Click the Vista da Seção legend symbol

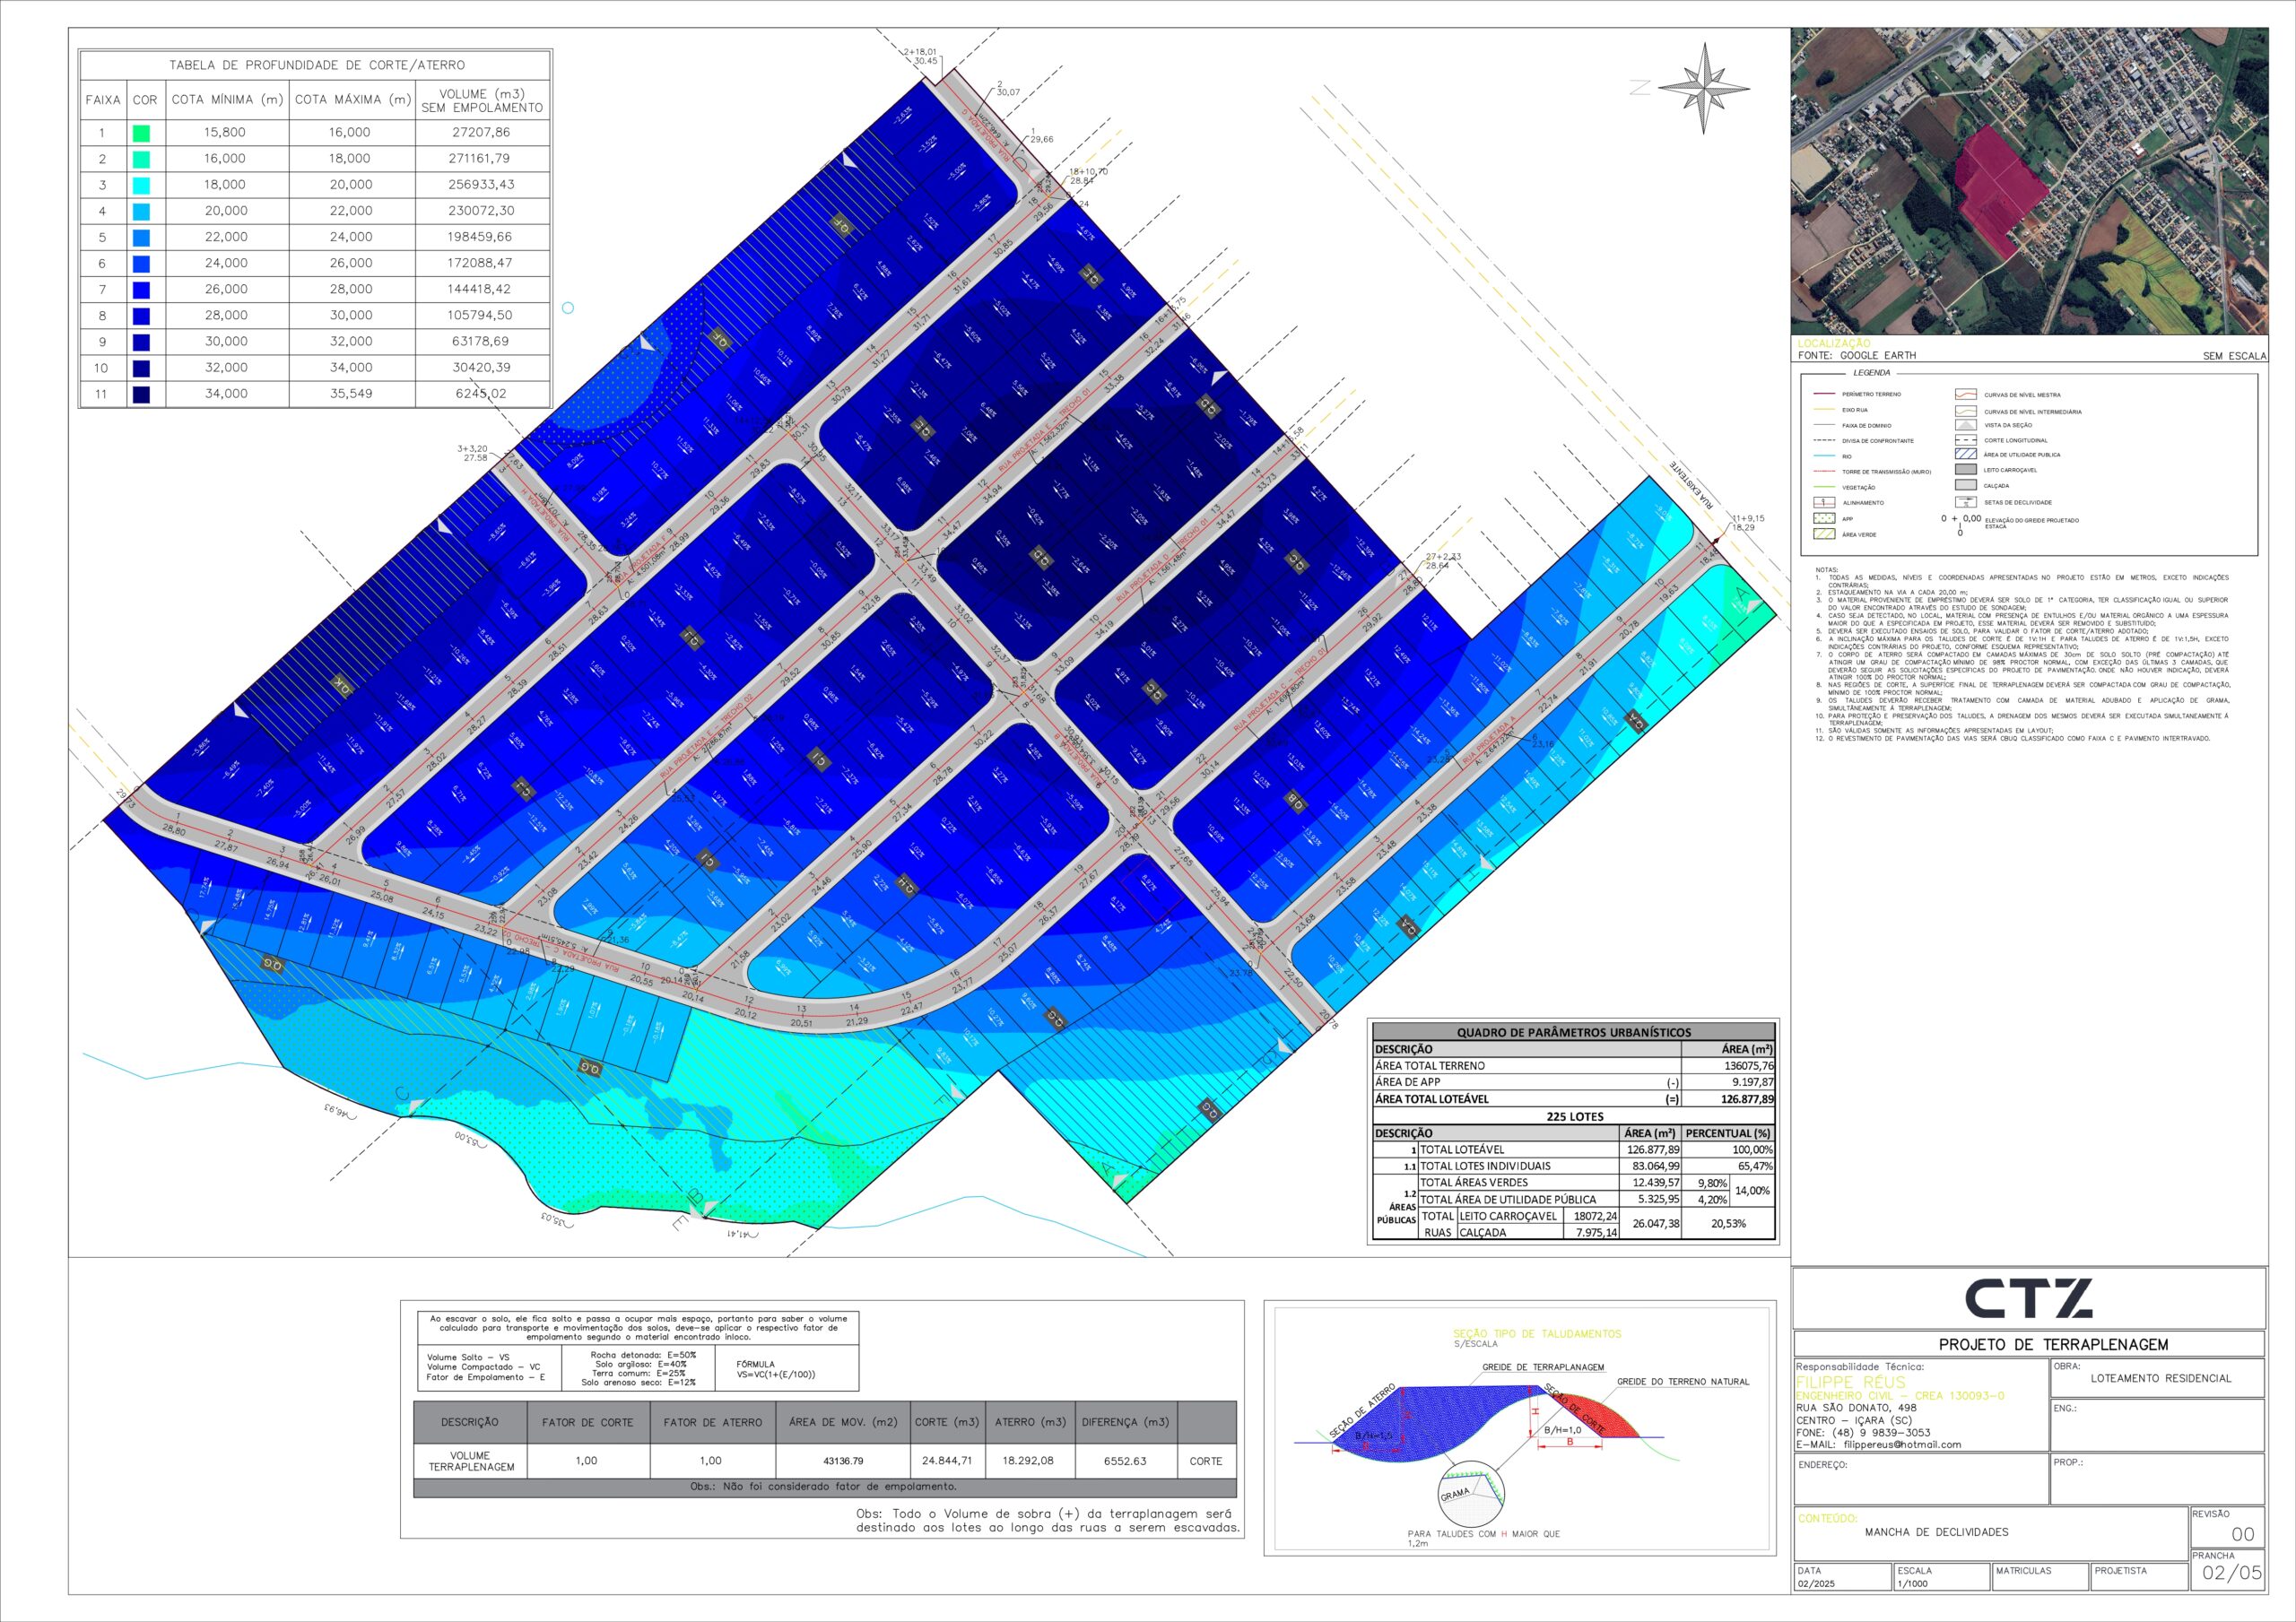point(1965,425)
